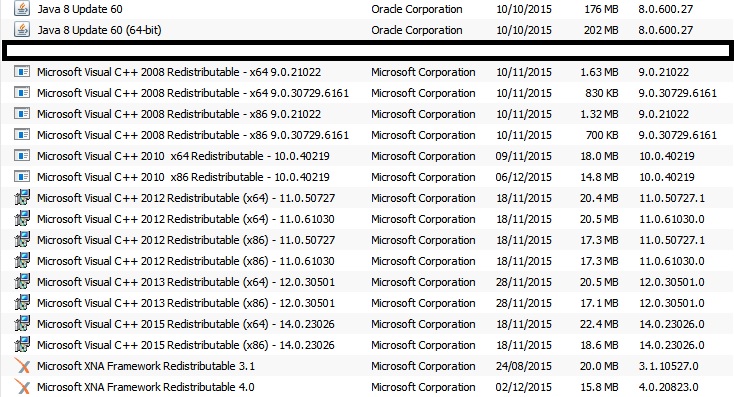Click the XNA Framework Redistributable 4.0 icon

[x=22, y=387]
